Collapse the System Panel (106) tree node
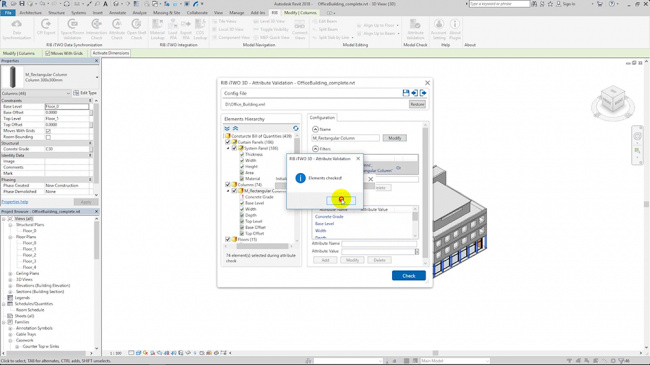This screenshot has width=650, height=365. pyautogui.click(x=228, y=148)
